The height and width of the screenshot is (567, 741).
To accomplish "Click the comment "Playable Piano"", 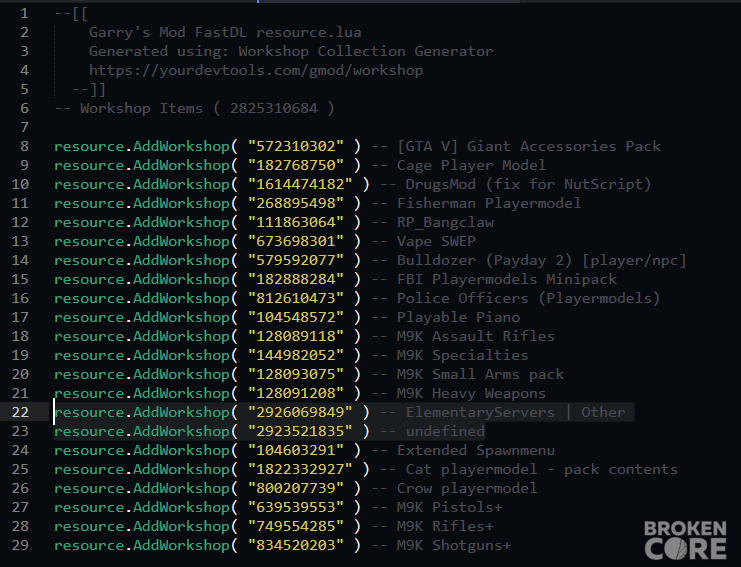I will coord(458,317).
